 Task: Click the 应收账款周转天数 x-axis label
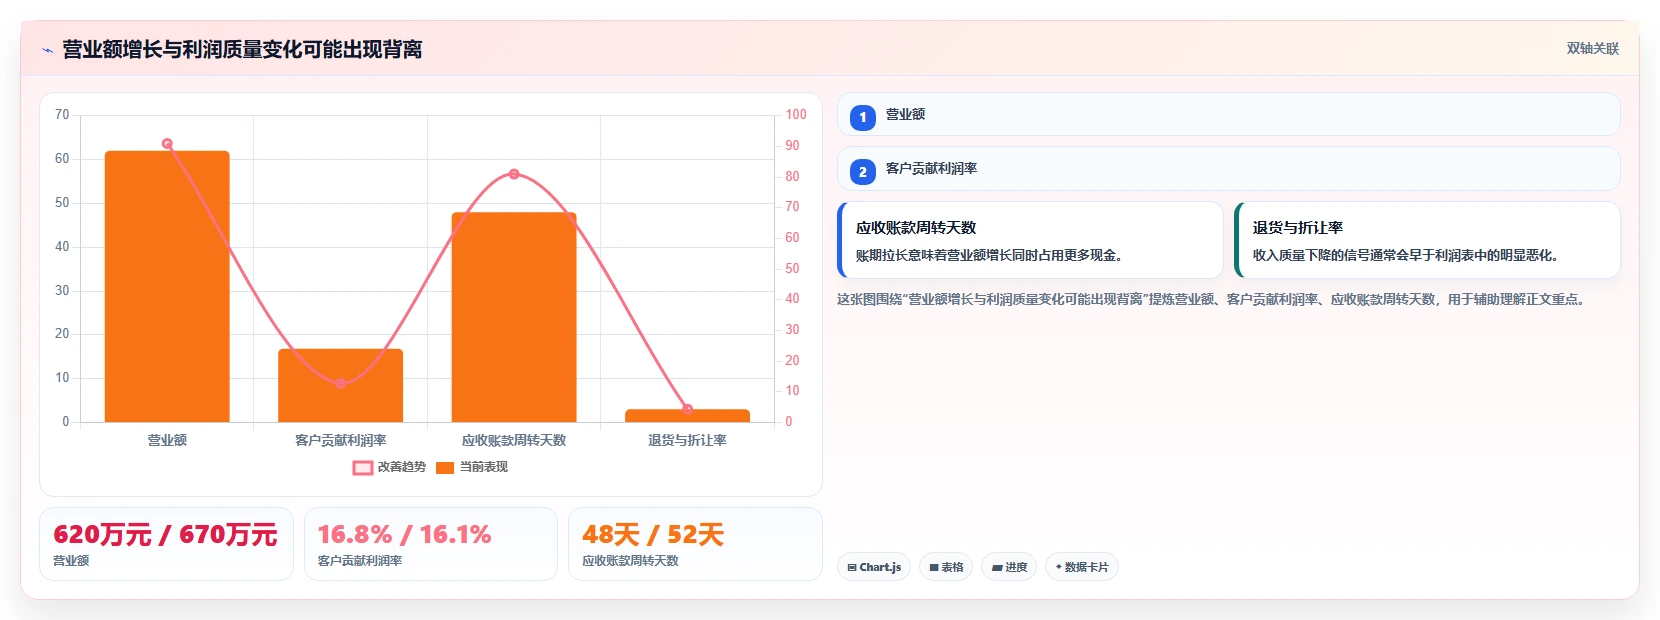[x=514, y=440]
